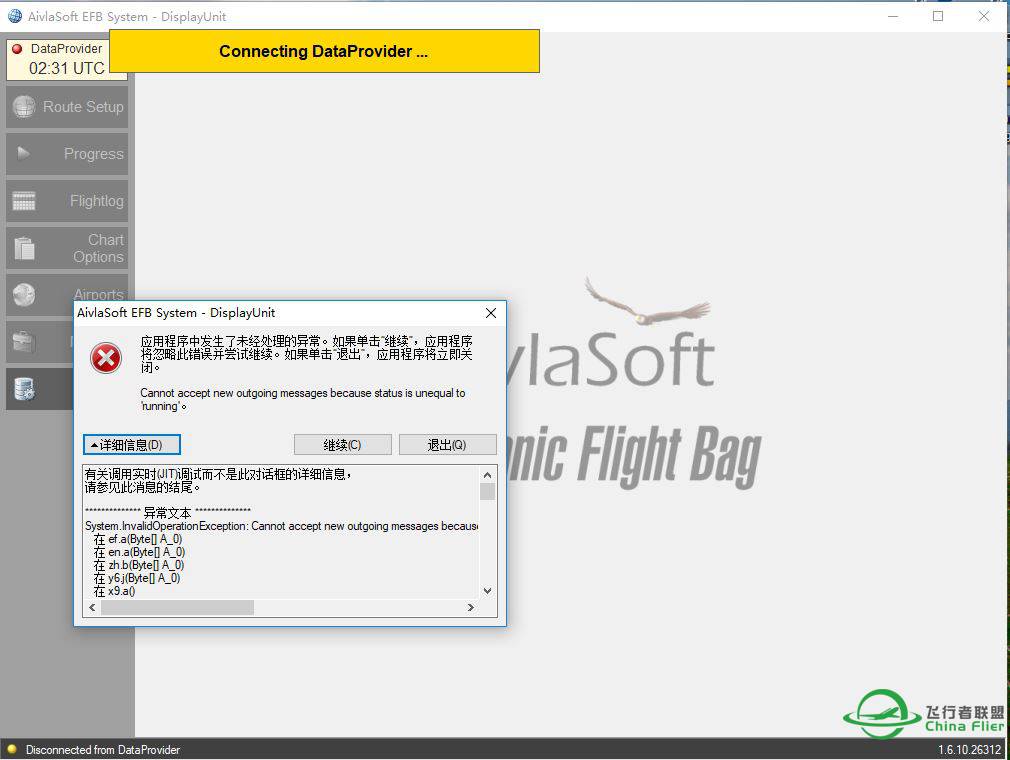Click the yellow status dot in status bar
The height and width of the screenshot is (760, 1010).
click(x=12, y=749)
